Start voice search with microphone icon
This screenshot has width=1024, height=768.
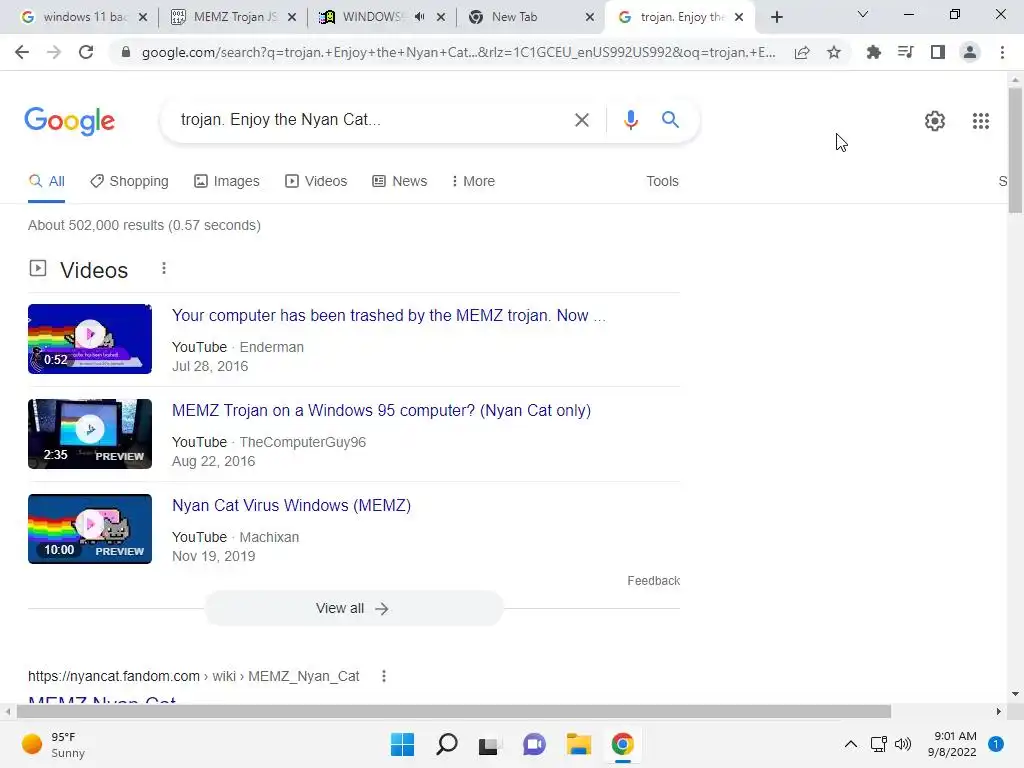tap(630, 120)
